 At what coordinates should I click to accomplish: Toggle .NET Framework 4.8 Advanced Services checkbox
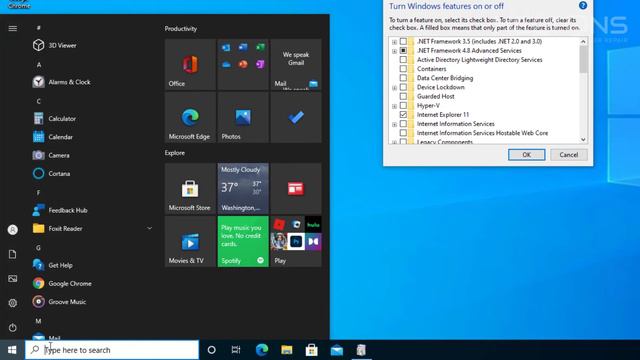point(403,51)
